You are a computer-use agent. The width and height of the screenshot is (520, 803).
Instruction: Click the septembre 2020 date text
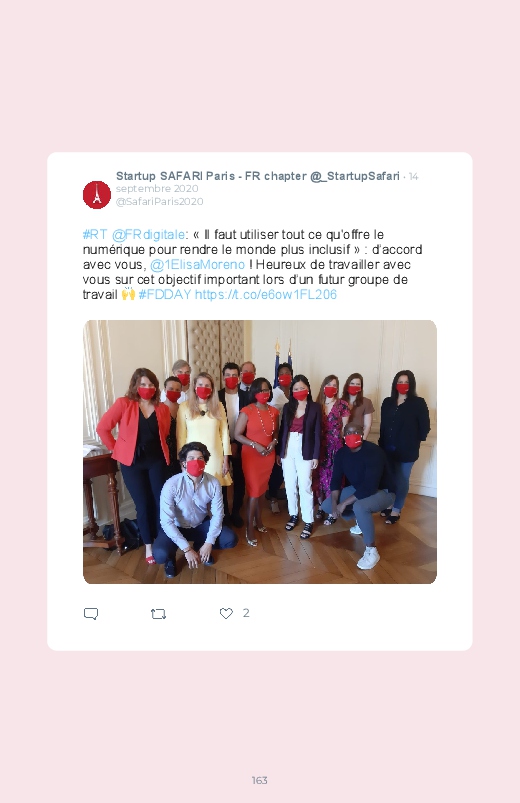click(x=157, y=188)
